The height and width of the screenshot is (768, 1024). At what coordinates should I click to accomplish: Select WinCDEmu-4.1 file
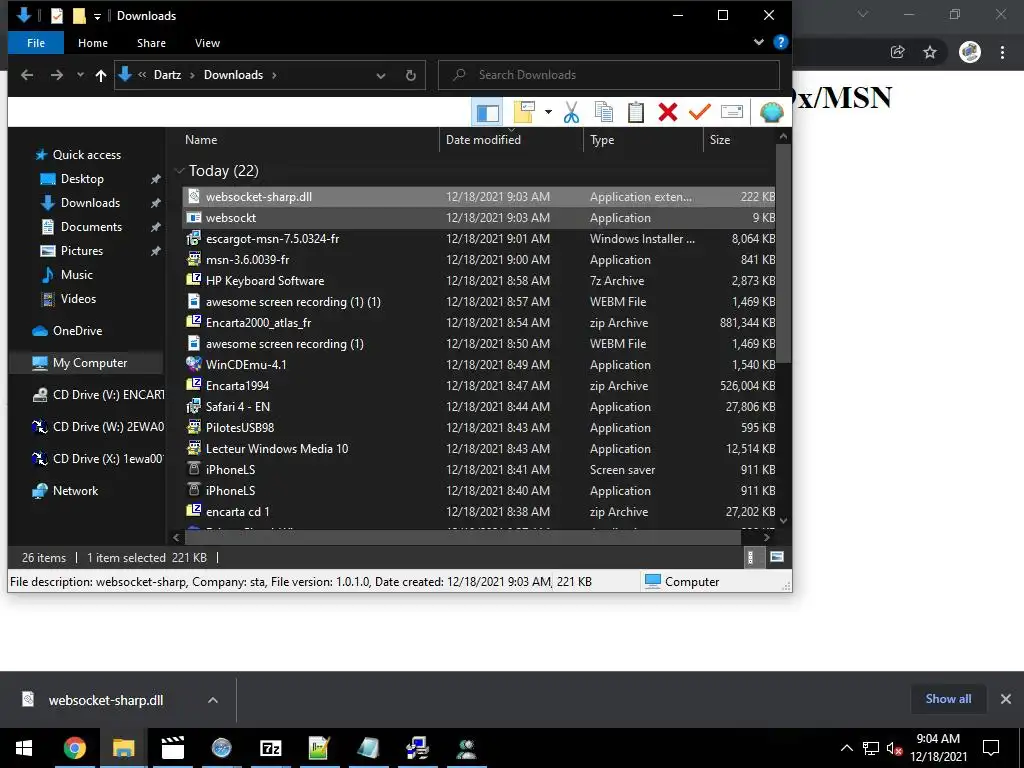[x=479, y=364]
